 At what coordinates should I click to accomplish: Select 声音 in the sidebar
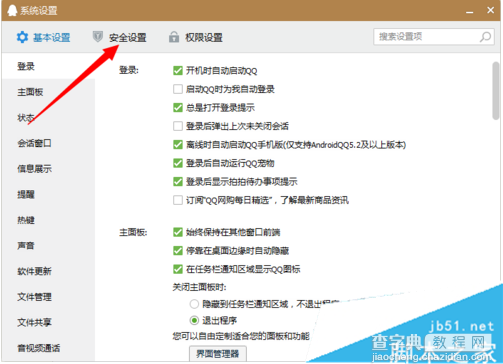[x=49, y=246]
